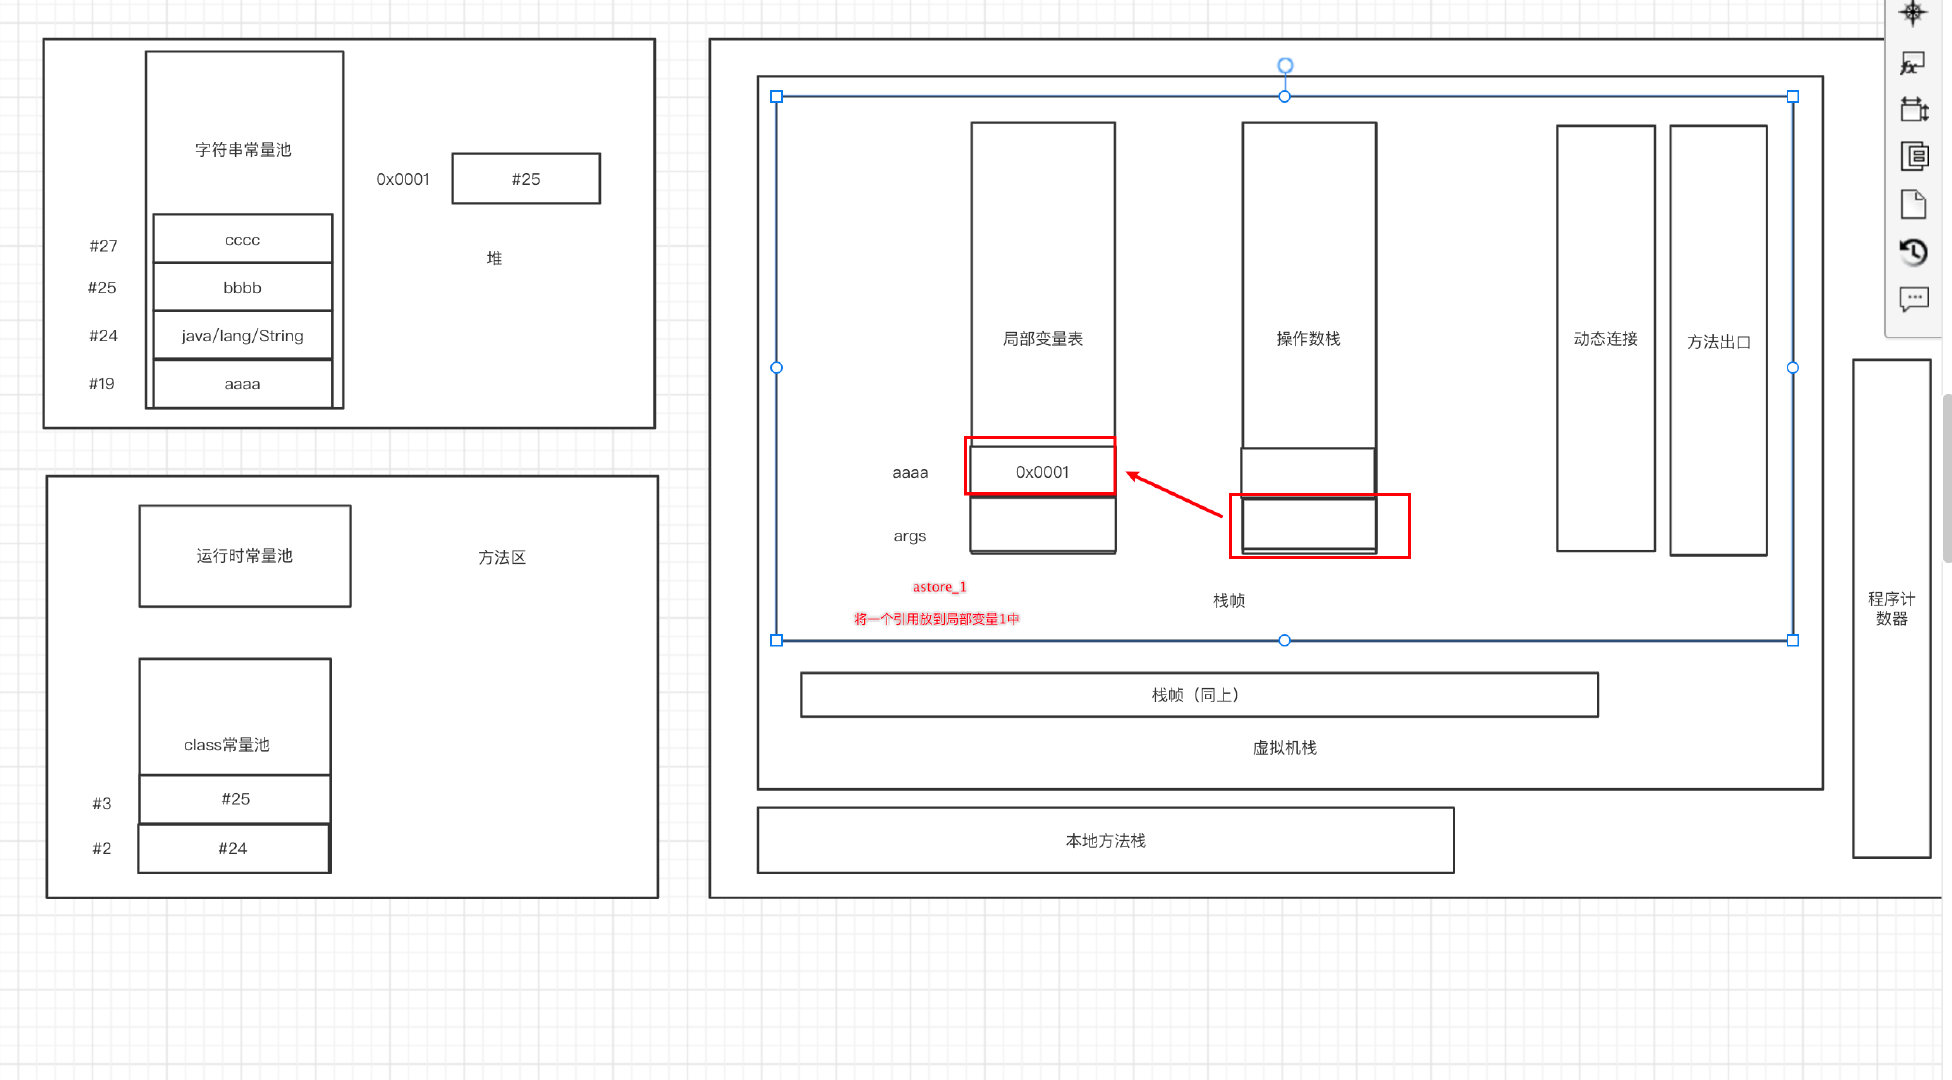Screen dimensions: 1952x1080
Task: Select the 0x0001 label beside heap box
Action: point(403,179)
